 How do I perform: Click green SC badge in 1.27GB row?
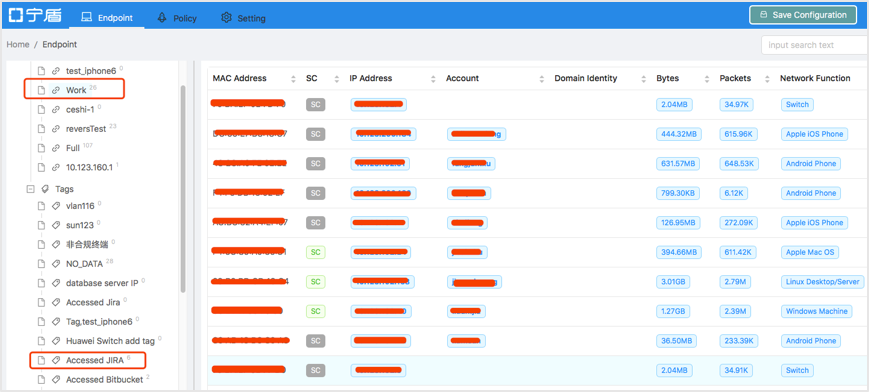[x=315, y=311]
